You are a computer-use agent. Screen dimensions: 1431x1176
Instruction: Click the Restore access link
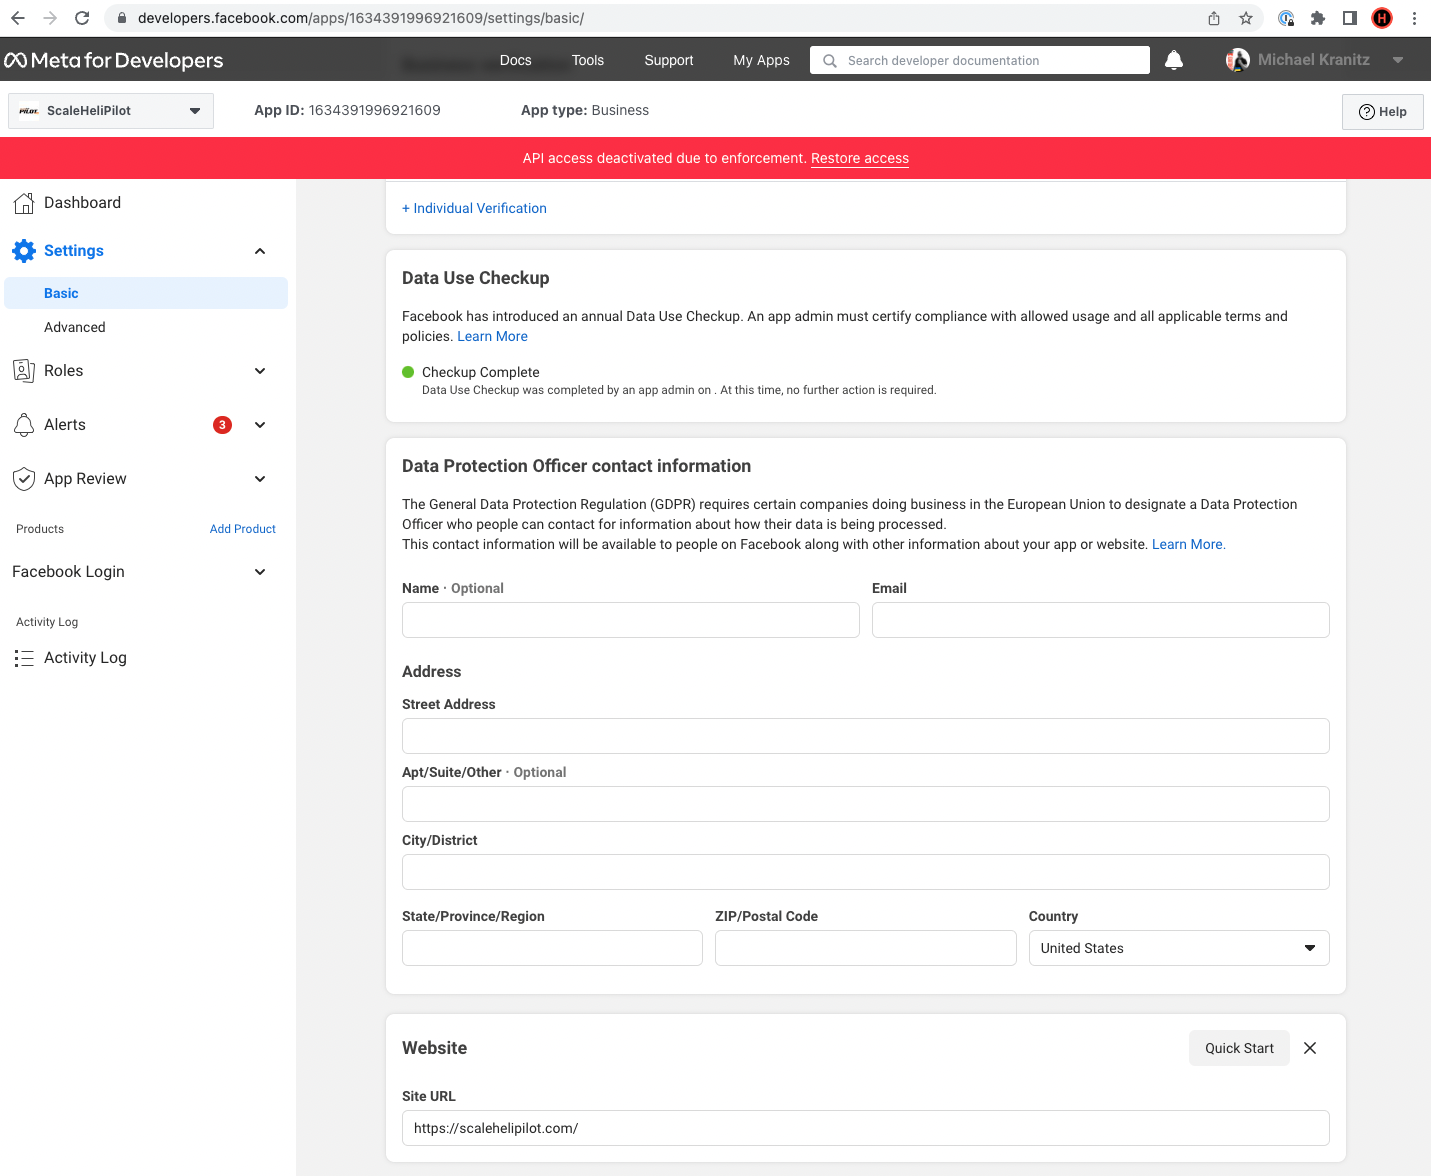pos(859,158)
